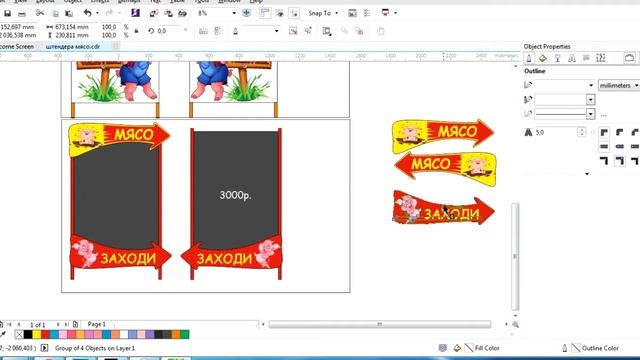Open the purple Corel content search icon
The width and height of the screenshot is (640, 360).
point(135,13)
